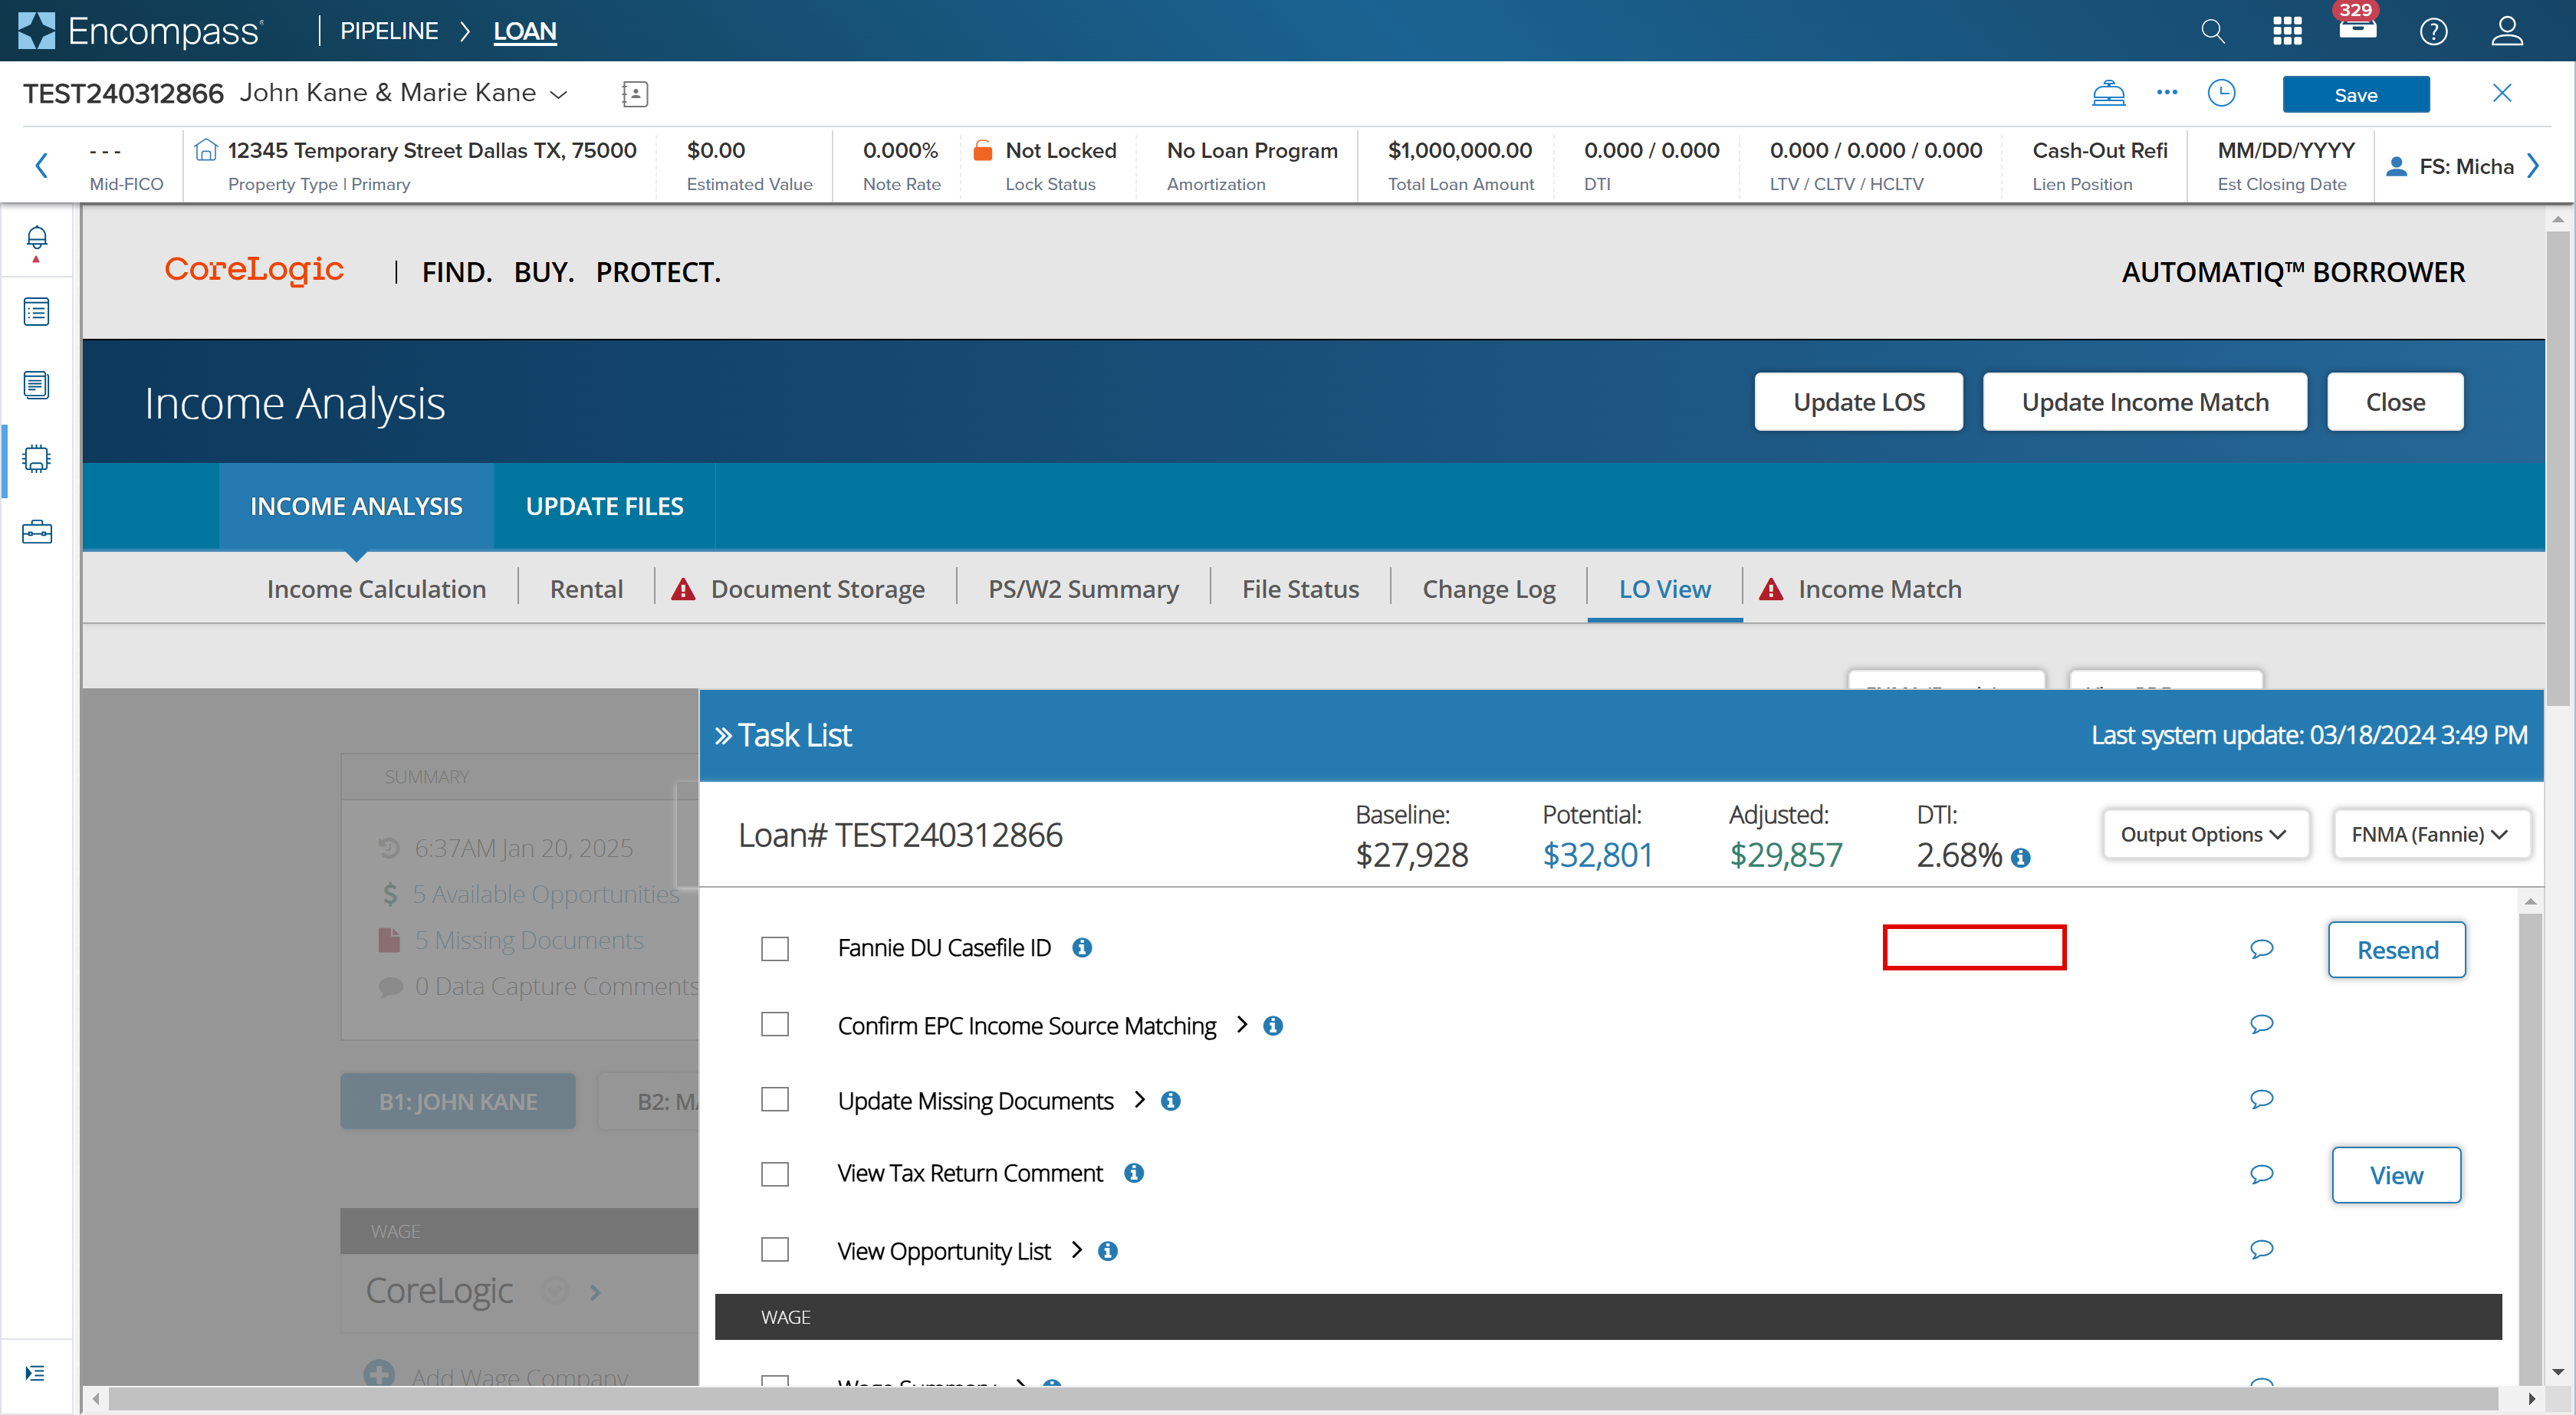
Task: Go to PIPELINE breadcrumb link
Action: (389, 31)
